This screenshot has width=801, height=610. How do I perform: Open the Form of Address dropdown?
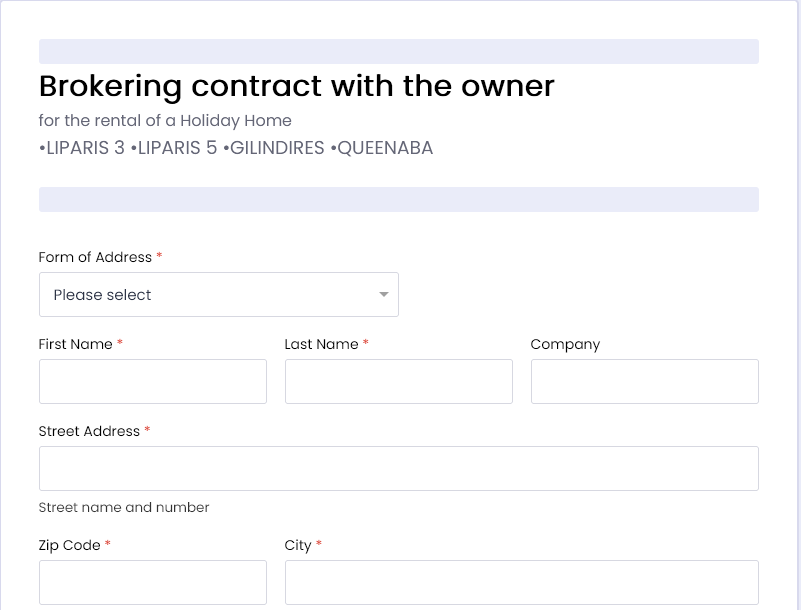[x=219, y=294]
